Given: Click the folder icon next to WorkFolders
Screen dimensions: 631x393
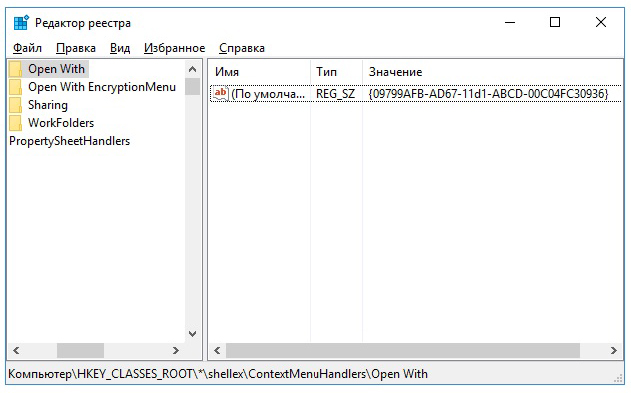Looking at the screenshot, I should (x=16, y=123).
